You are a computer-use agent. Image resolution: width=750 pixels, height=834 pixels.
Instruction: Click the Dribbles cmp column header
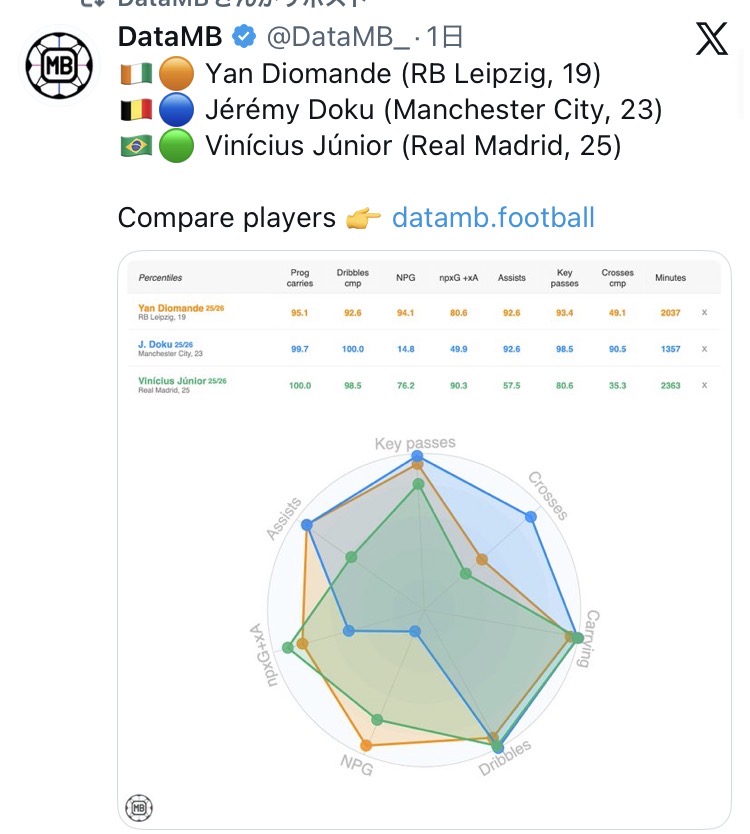(x=353, y=277)
